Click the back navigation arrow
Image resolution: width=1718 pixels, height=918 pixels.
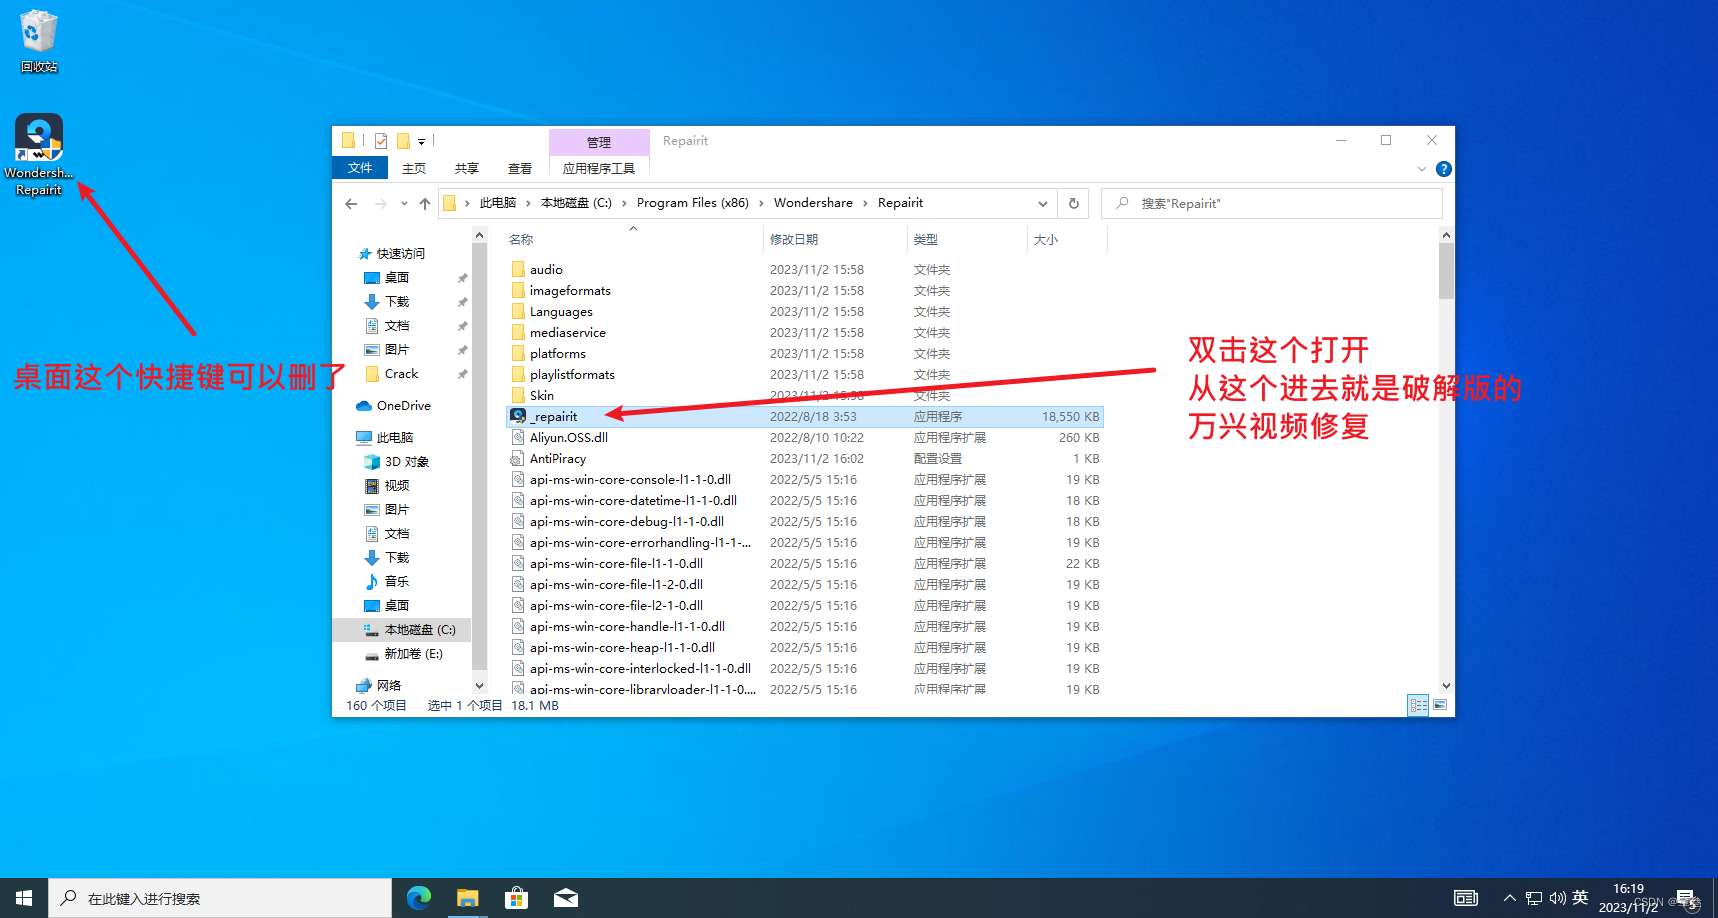click(x=351, y=204)
